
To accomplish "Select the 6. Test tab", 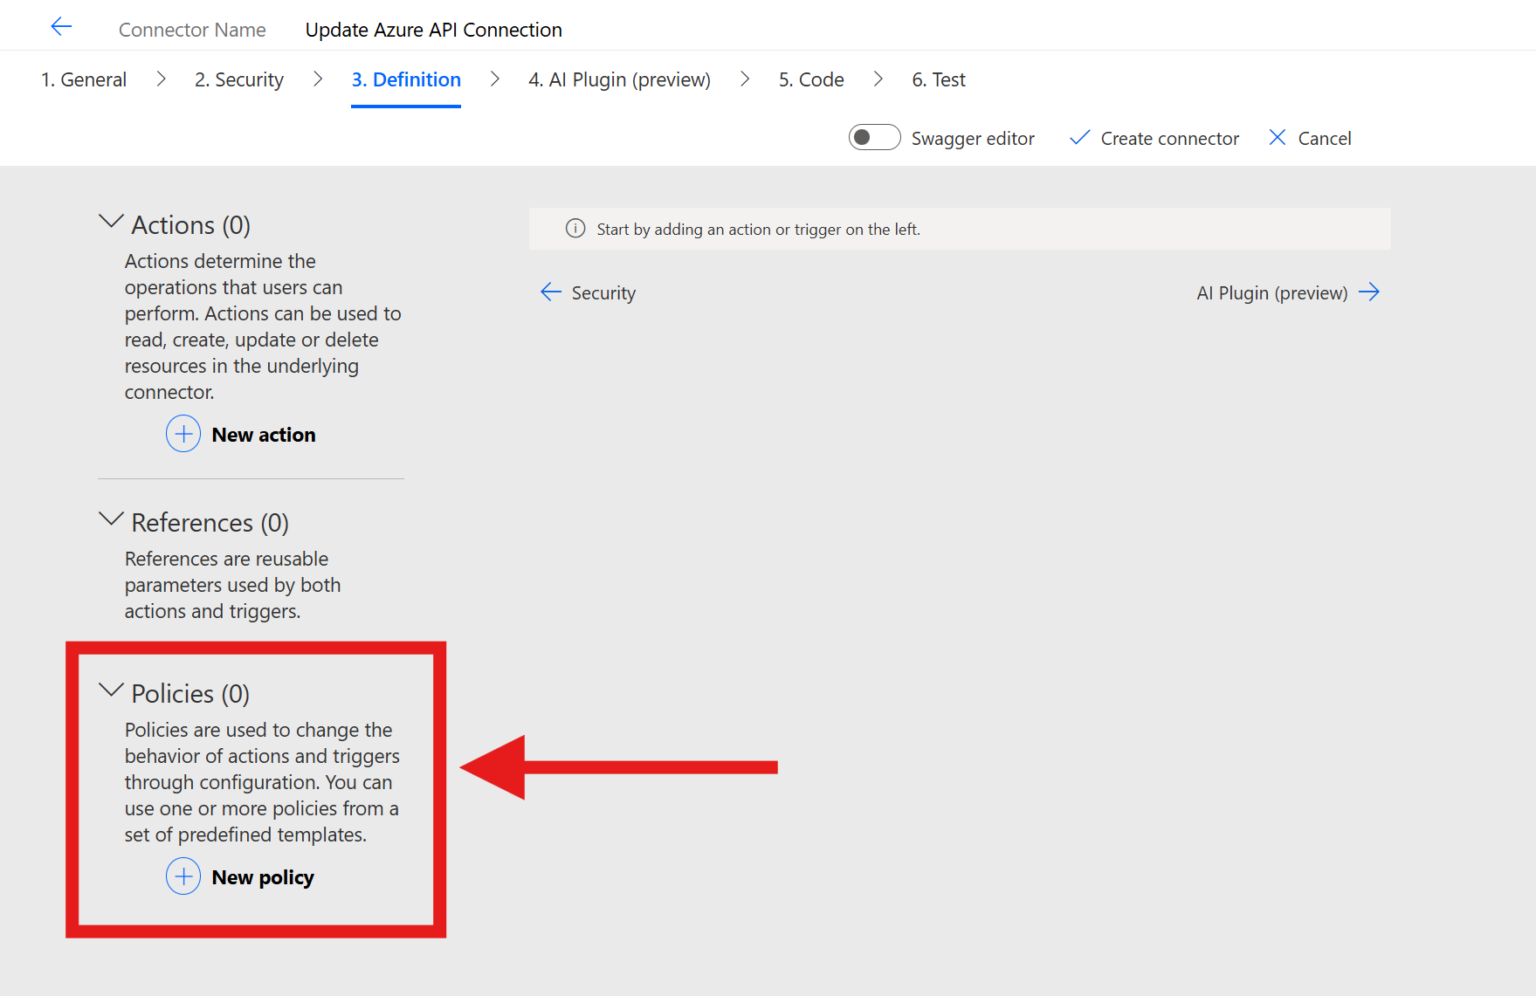I will point(939,80).
